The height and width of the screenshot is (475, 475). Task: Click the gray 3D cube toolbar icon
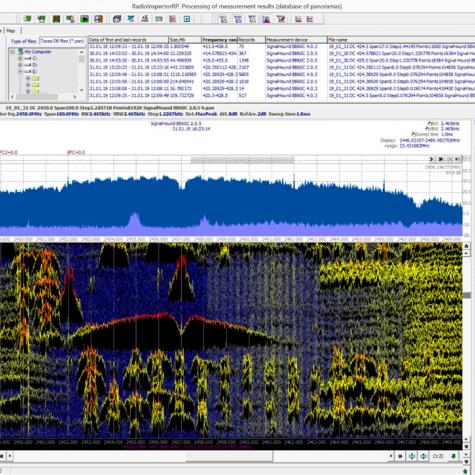[x=117, y=19]
